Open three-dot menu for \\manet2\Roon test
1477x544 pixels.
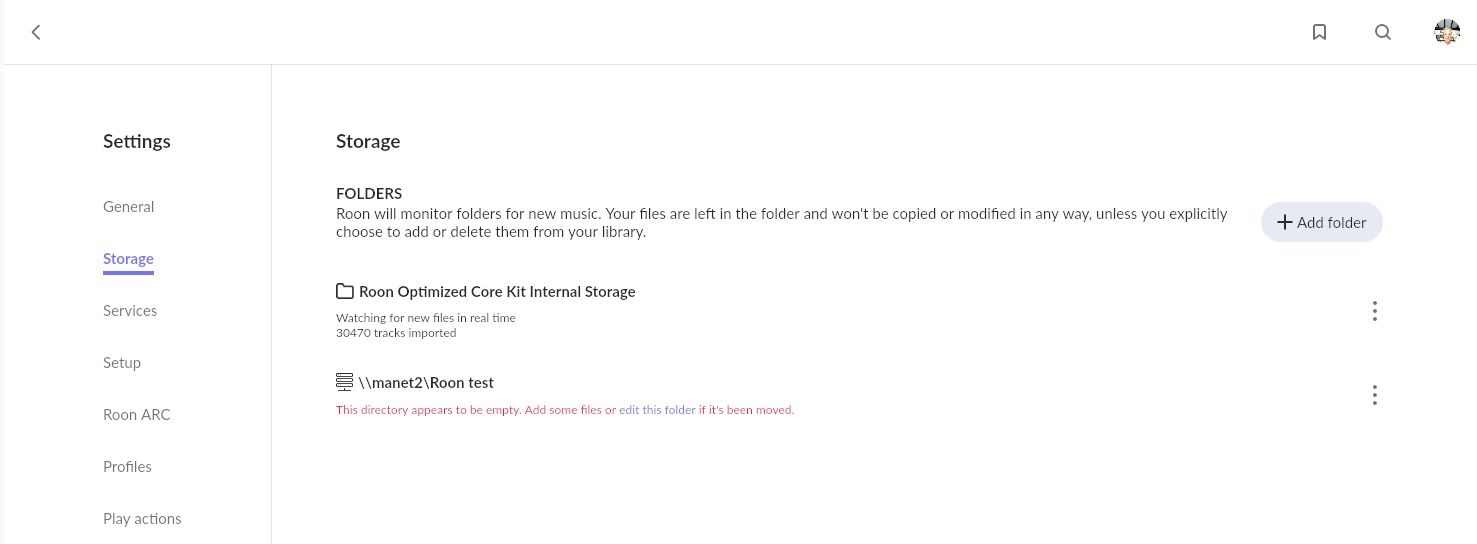click(1375, 395)
